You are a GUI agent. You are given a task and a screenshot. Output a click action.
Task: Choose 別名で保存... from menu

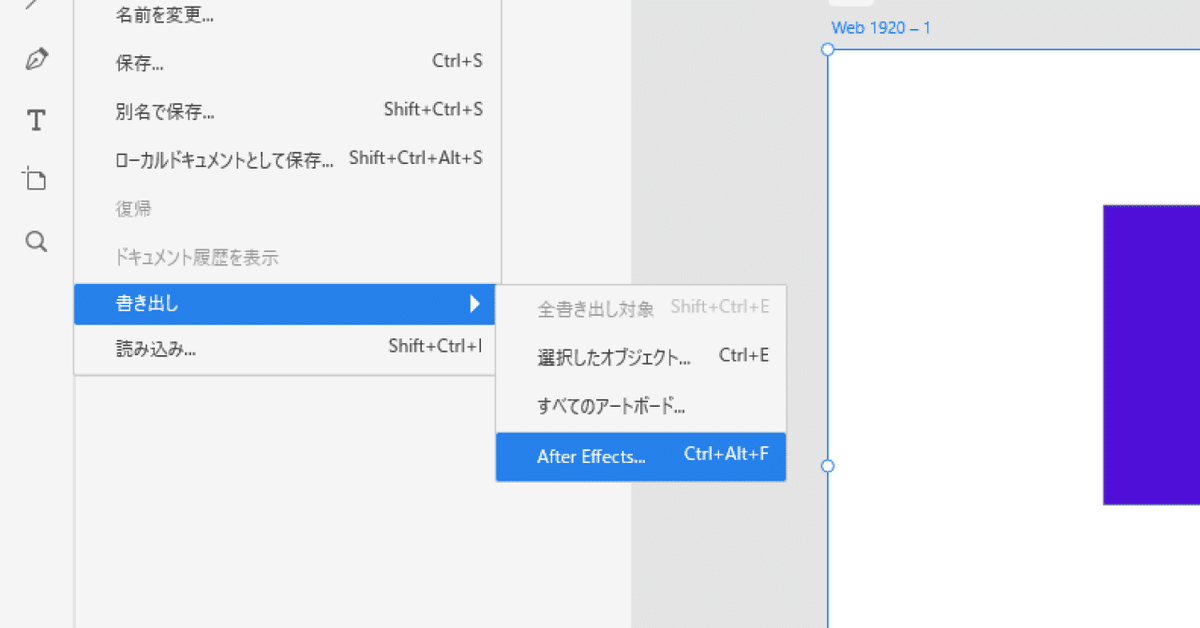pyautogui.click(x=288, y=110)
